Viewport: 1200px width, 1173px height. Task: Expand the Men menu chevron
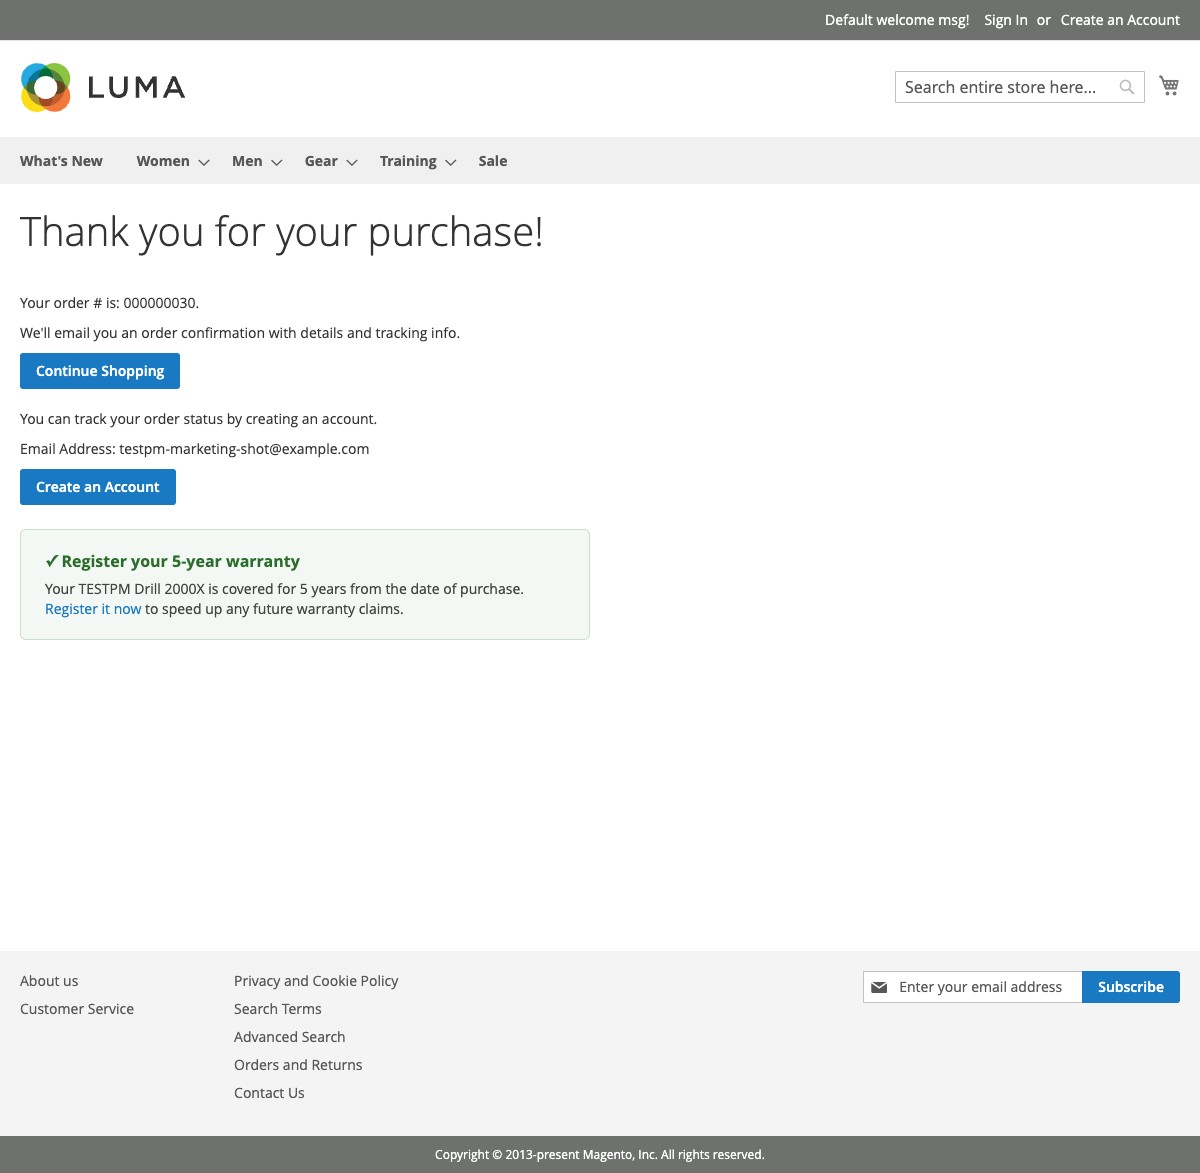277,162
